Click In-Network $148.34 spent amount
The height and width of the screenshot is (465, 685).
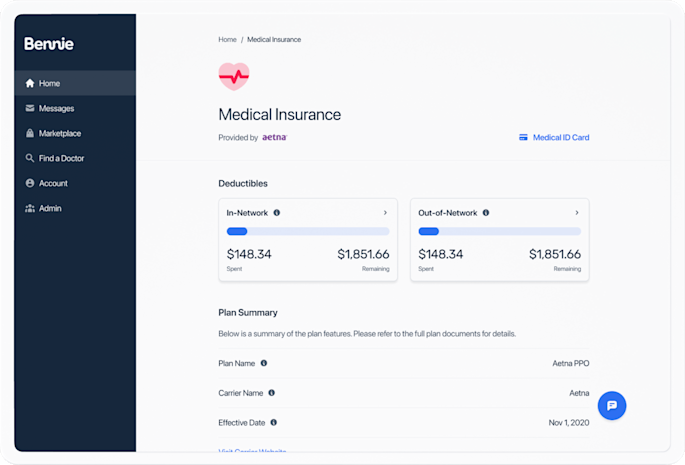point(249,254)
